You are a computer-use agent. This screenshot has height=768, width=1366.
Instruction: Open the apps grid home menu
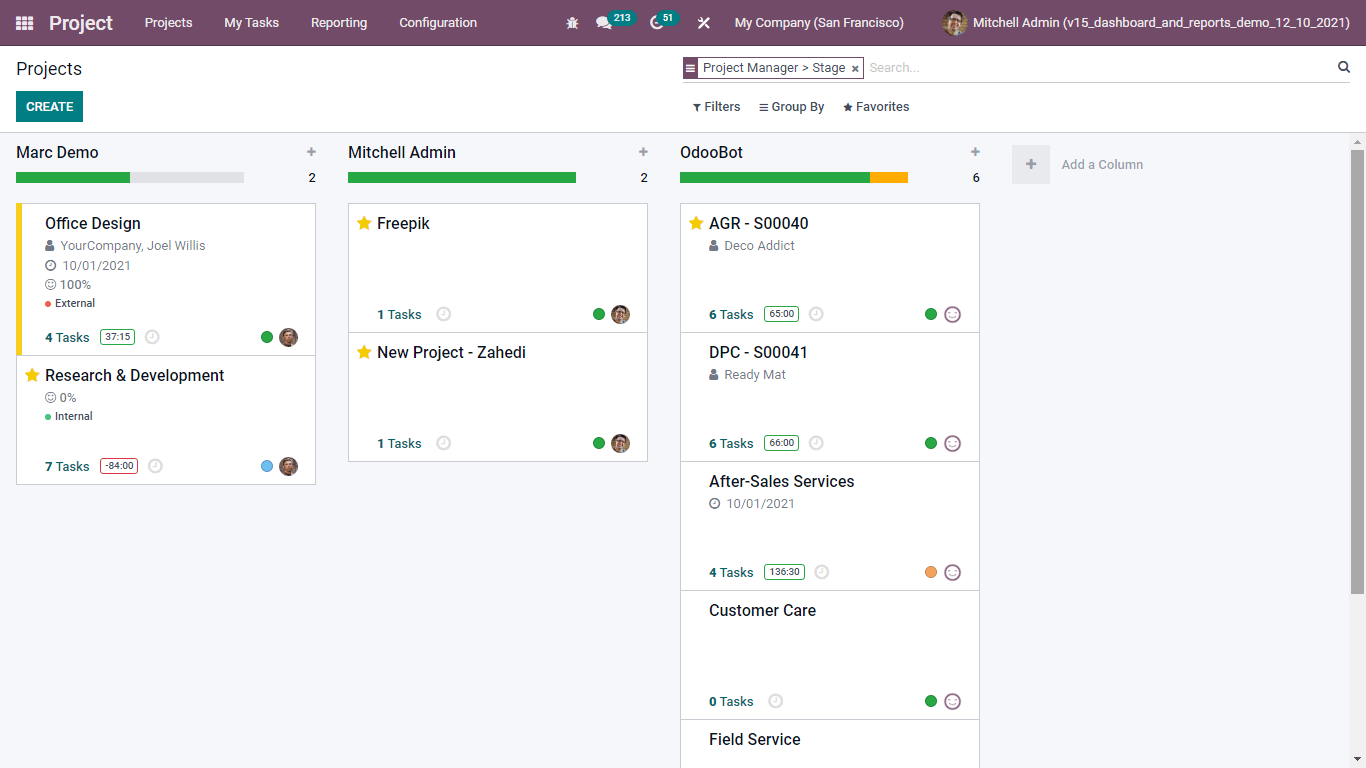pos(24,23)
